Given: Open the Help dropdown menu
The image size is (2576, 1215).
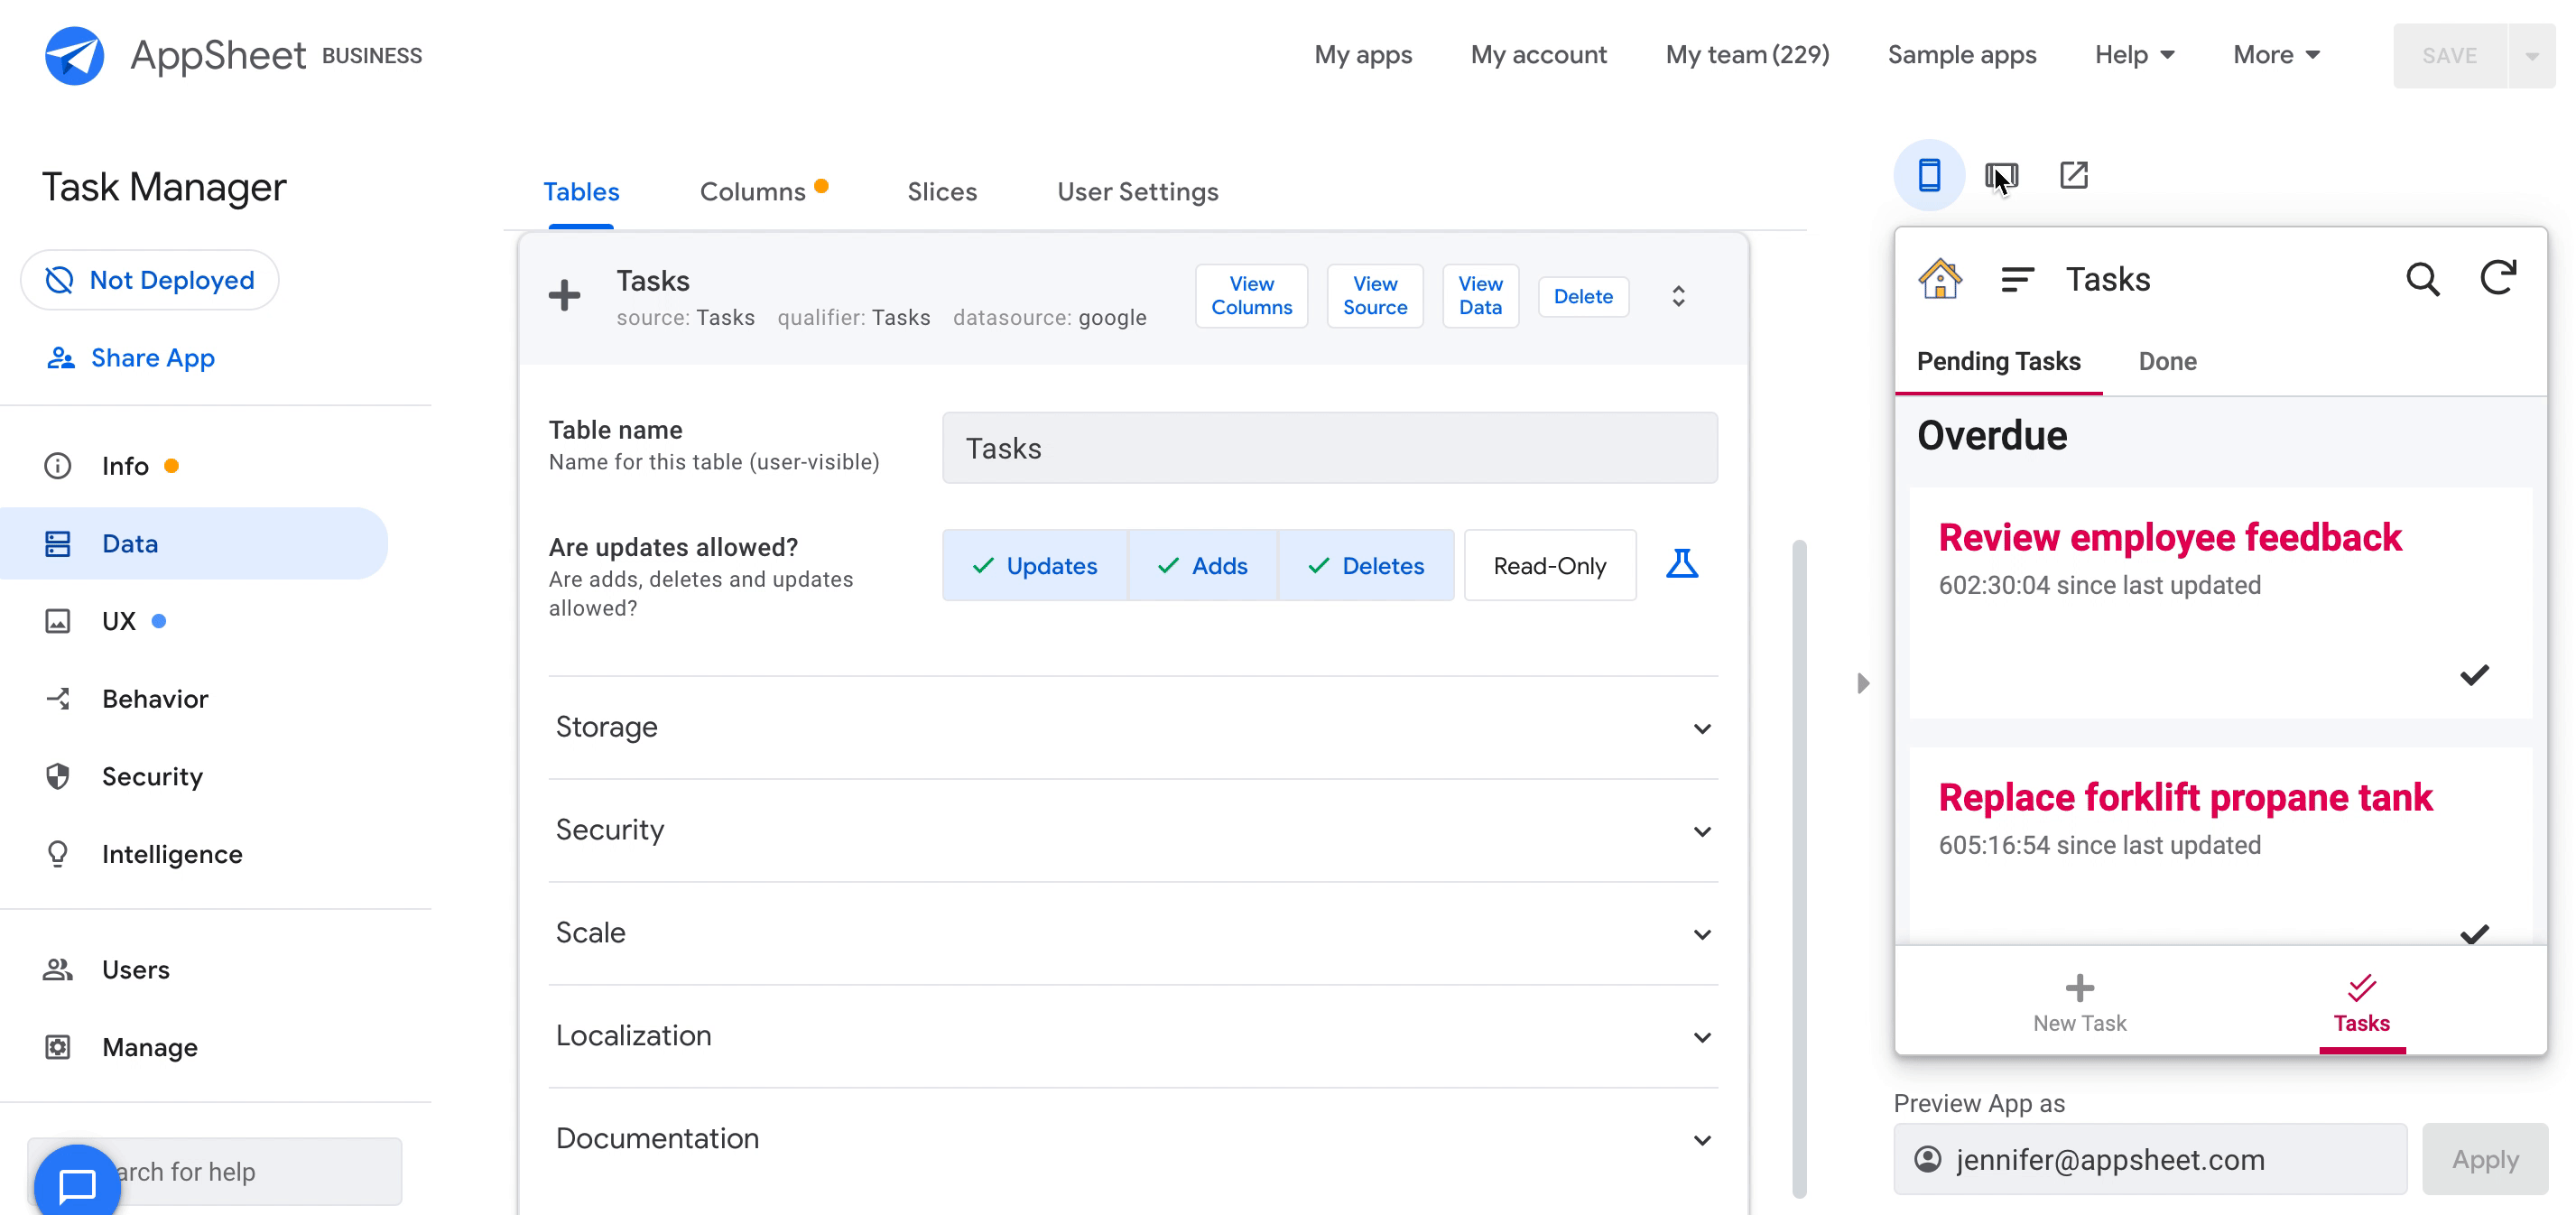Looking at the screenshot, I should point(2134,55).
